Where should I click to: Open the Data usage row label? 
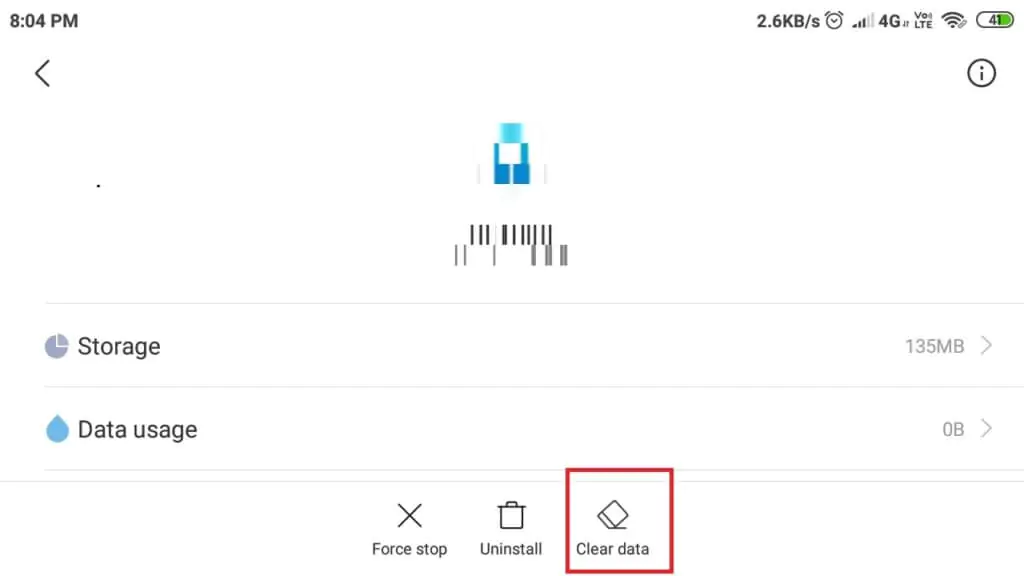(137, 429)
